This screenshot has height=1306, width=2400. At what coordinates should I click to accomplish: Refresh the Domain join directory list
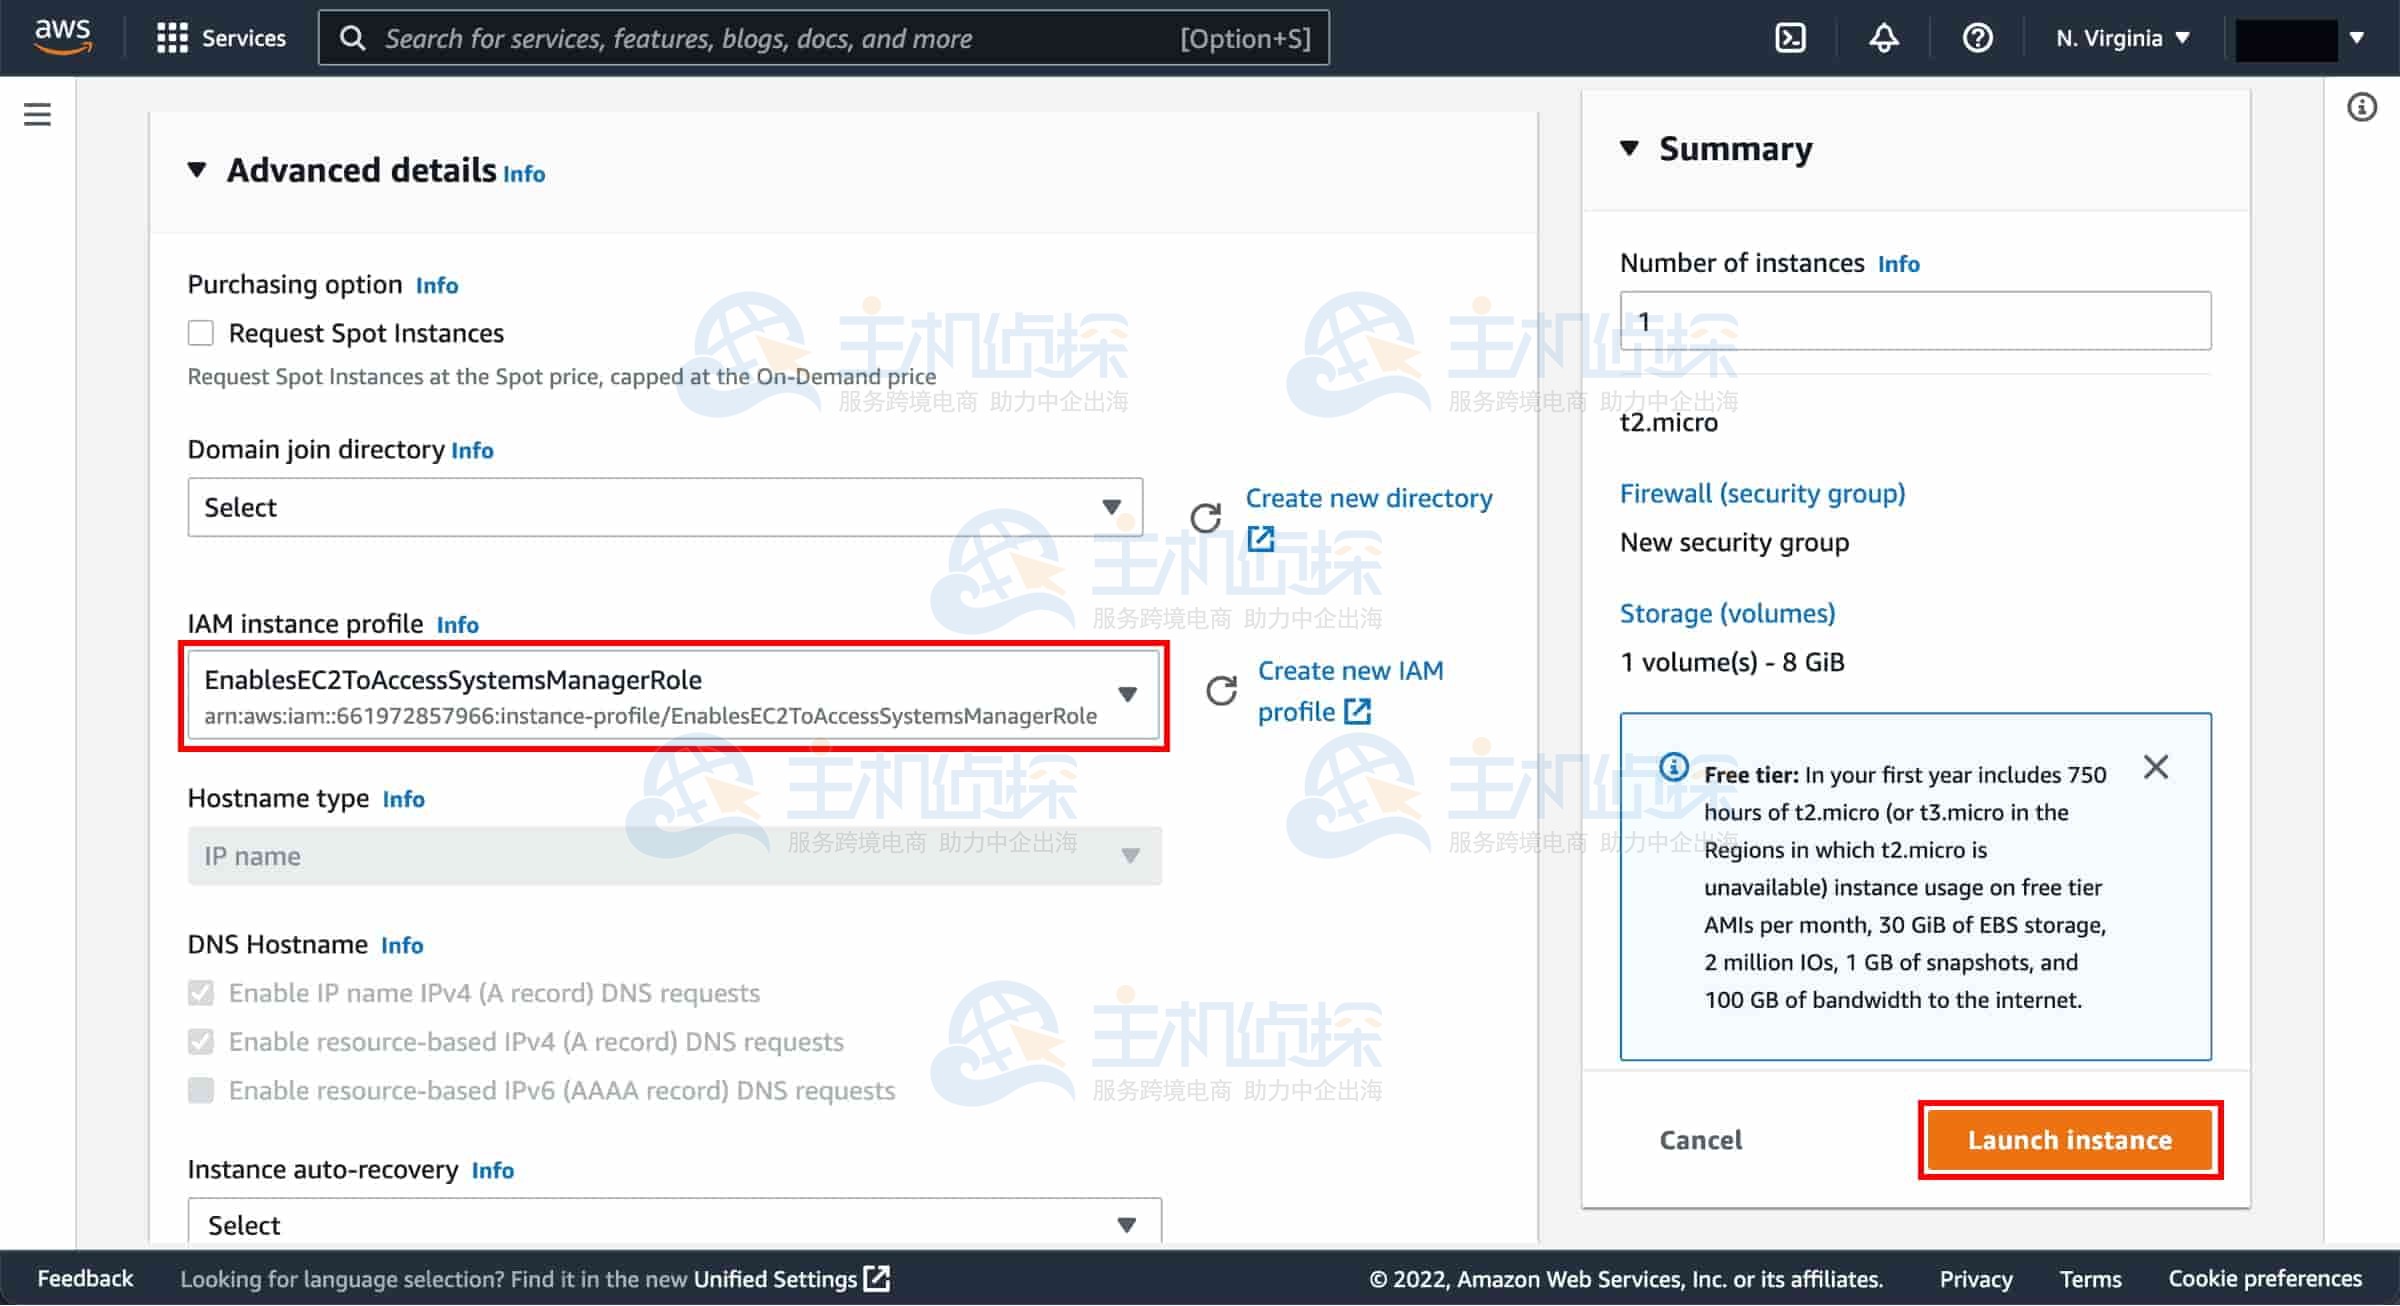tap(1205, 517)
